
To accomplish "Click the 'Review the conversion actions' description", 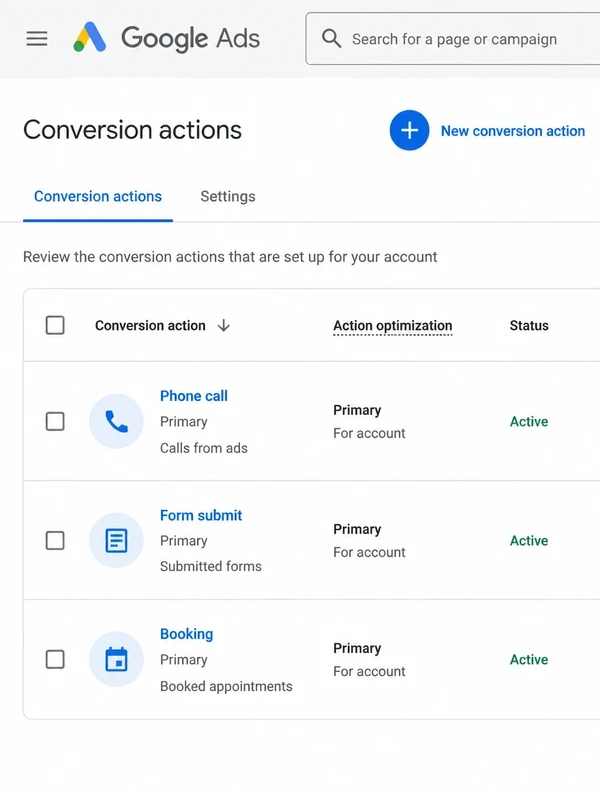I will [230, 257].
